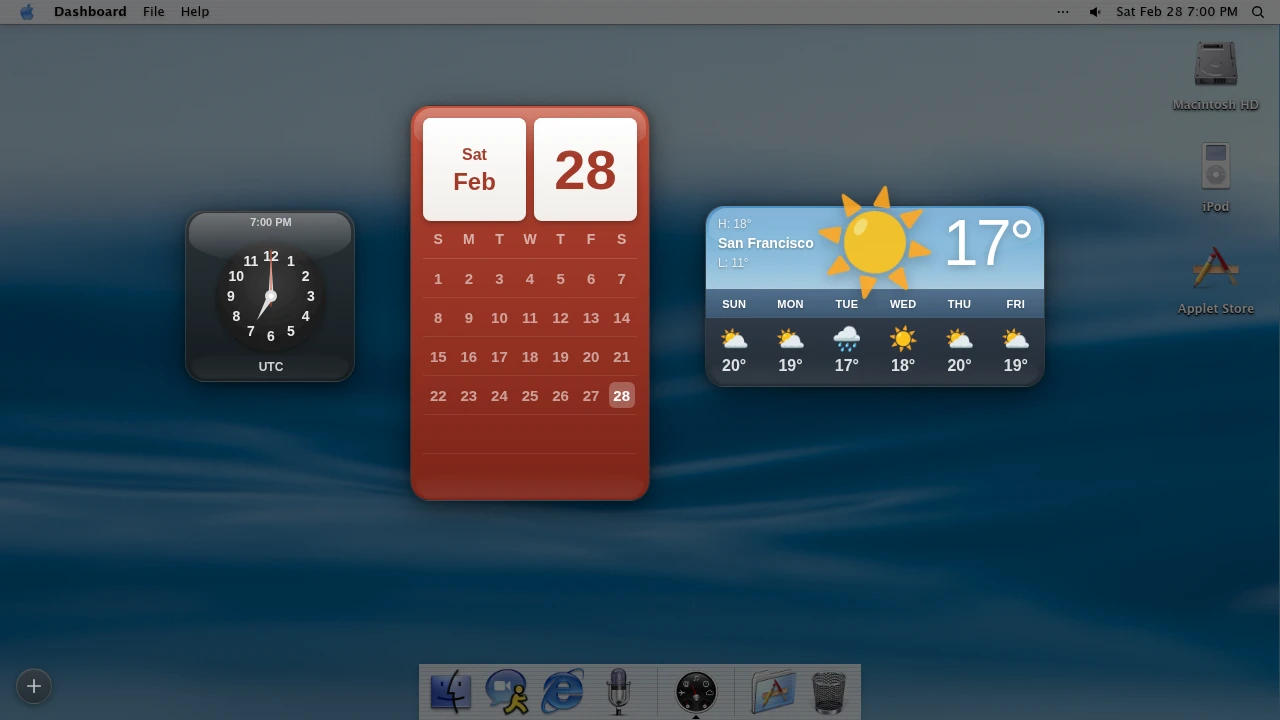The width and height of the screenshot is (1280, 720).
Task: Select day 10 in the calendar
Action: (x=499, y=318)
